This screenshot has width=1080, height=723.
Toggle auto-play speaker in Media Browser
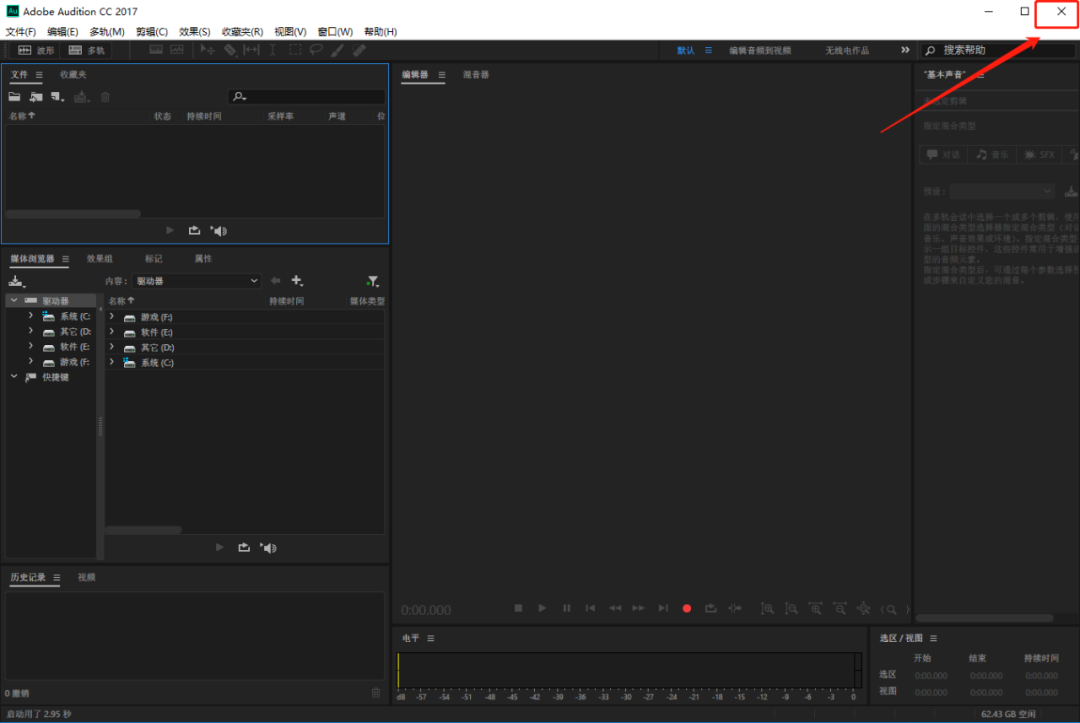(269, 548)
